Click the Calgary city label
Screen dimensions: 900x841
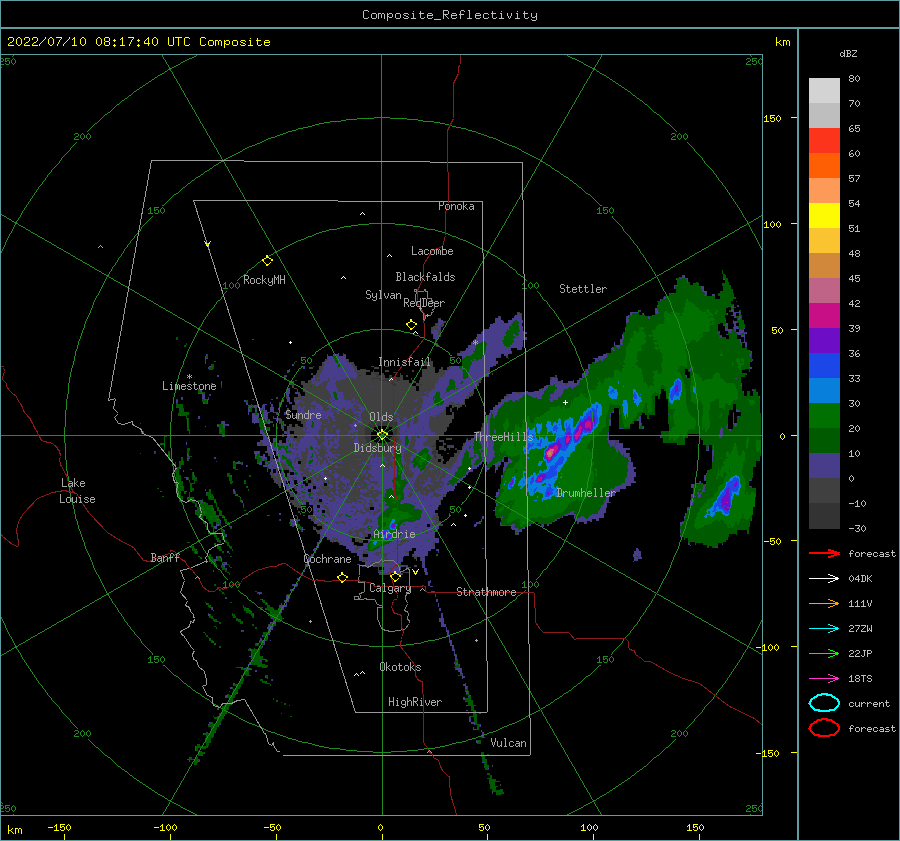pos(390,588)
